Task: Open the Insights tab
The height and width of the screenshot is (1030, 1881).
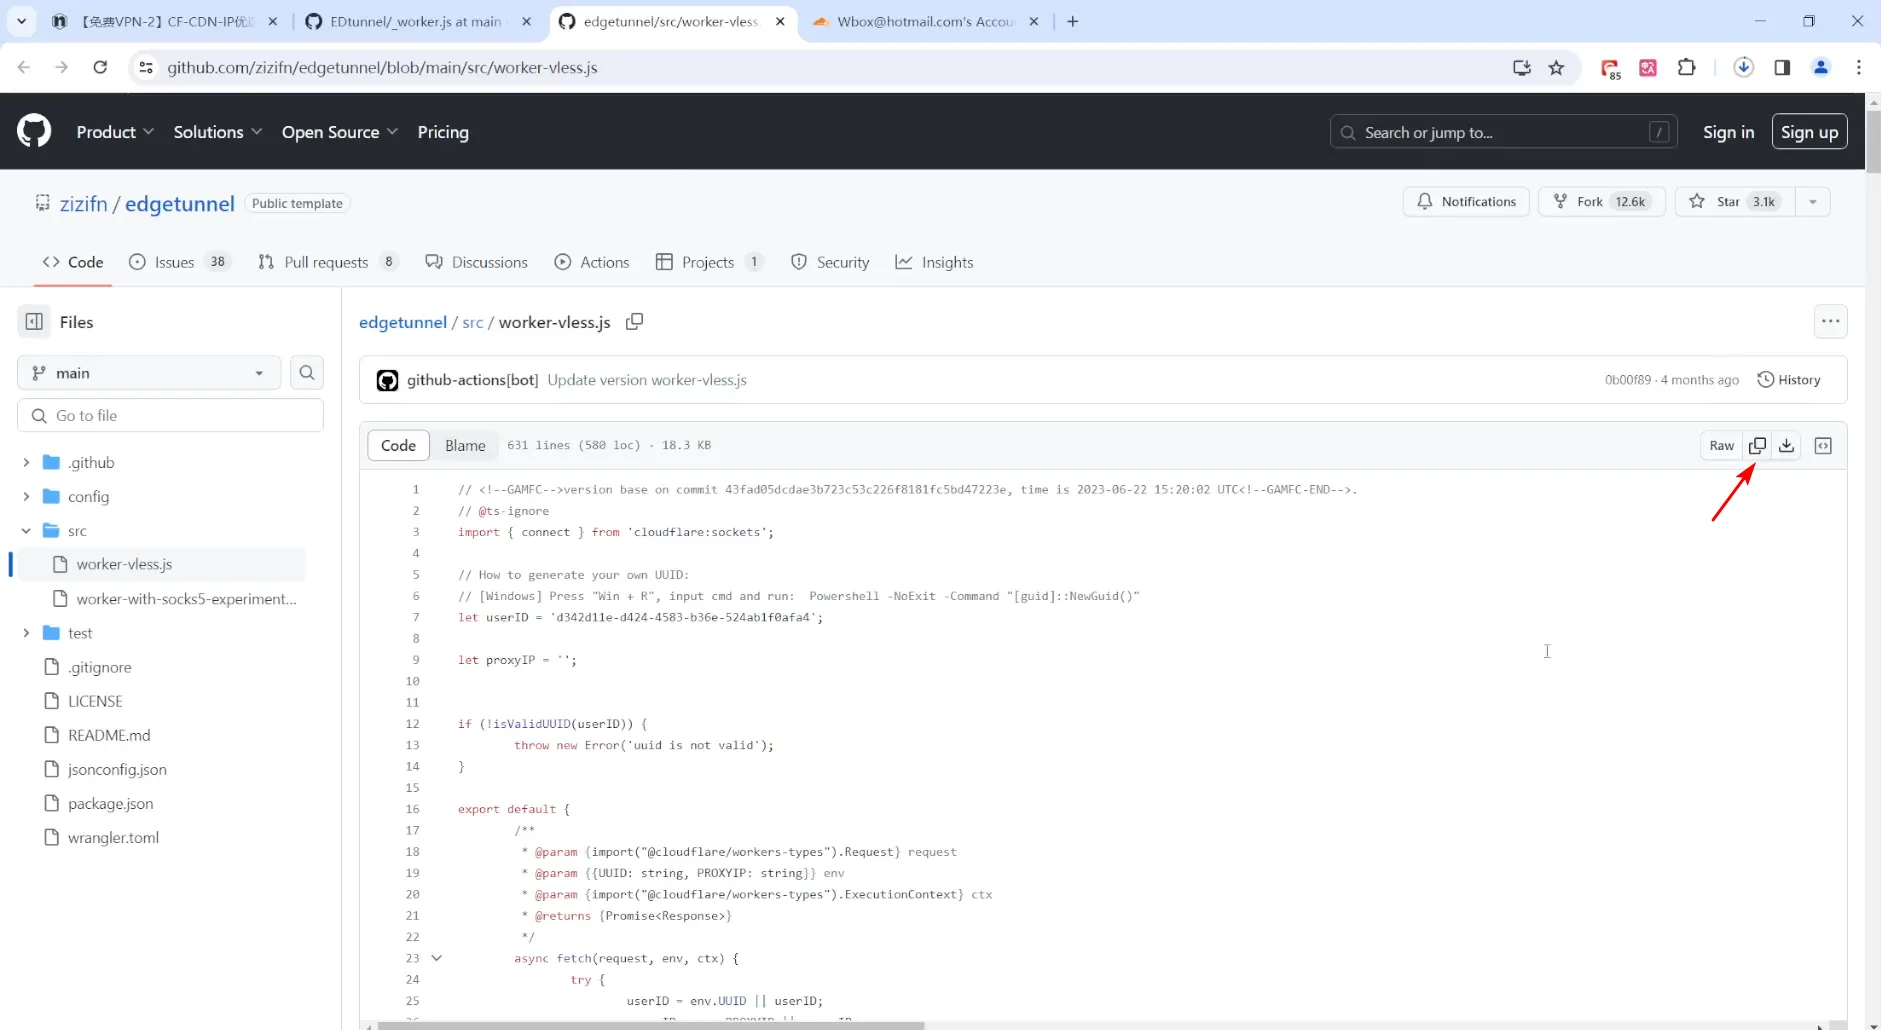Action: 934,262
